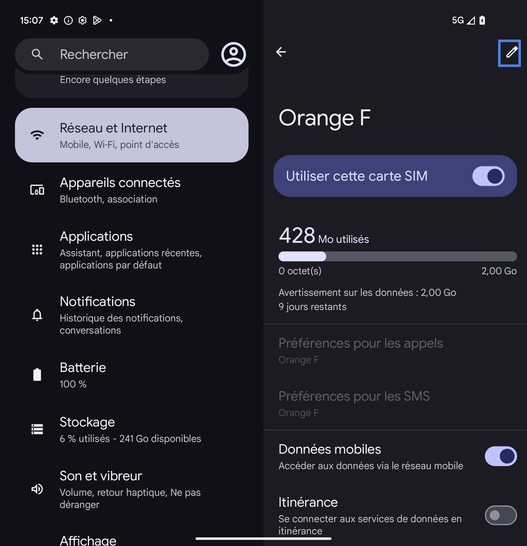527x546 pixels.
Task: Tap the speaker icon for Son et vibreur
Action: pos(37,489)
